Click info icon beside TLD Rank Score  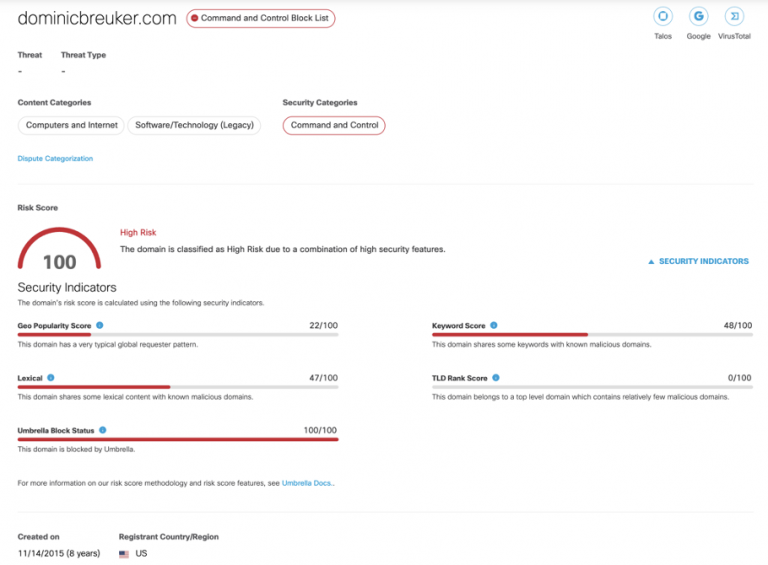click(496, 378)
